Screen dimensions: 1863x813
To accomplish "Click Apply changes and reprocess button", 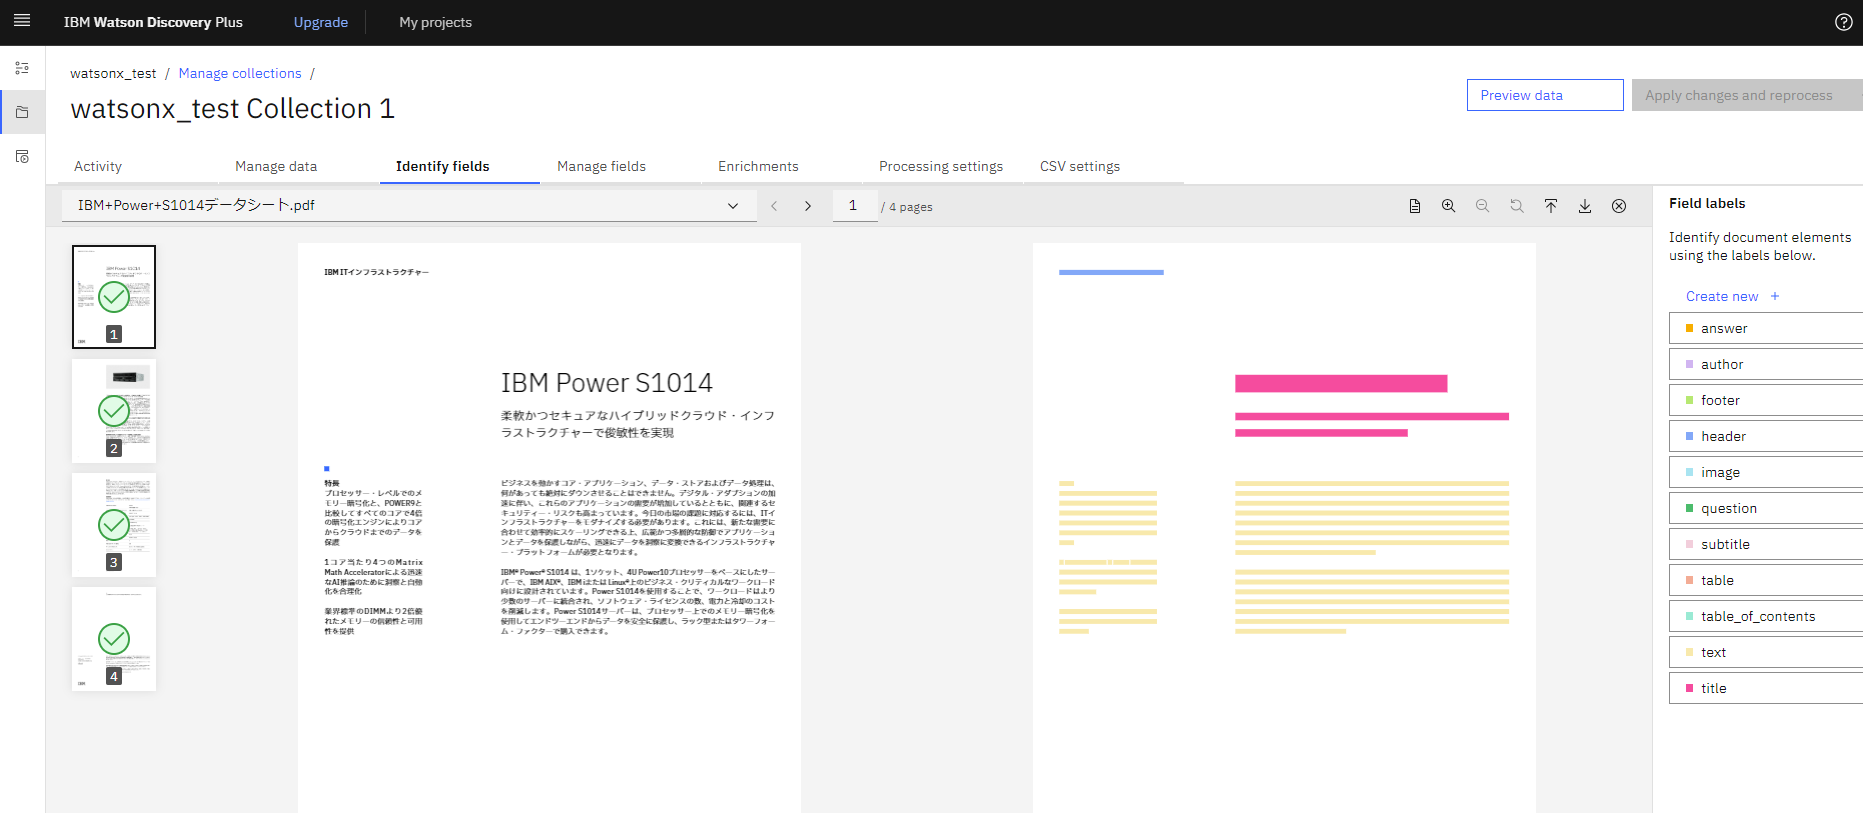I will click(x=1746, y=95).
